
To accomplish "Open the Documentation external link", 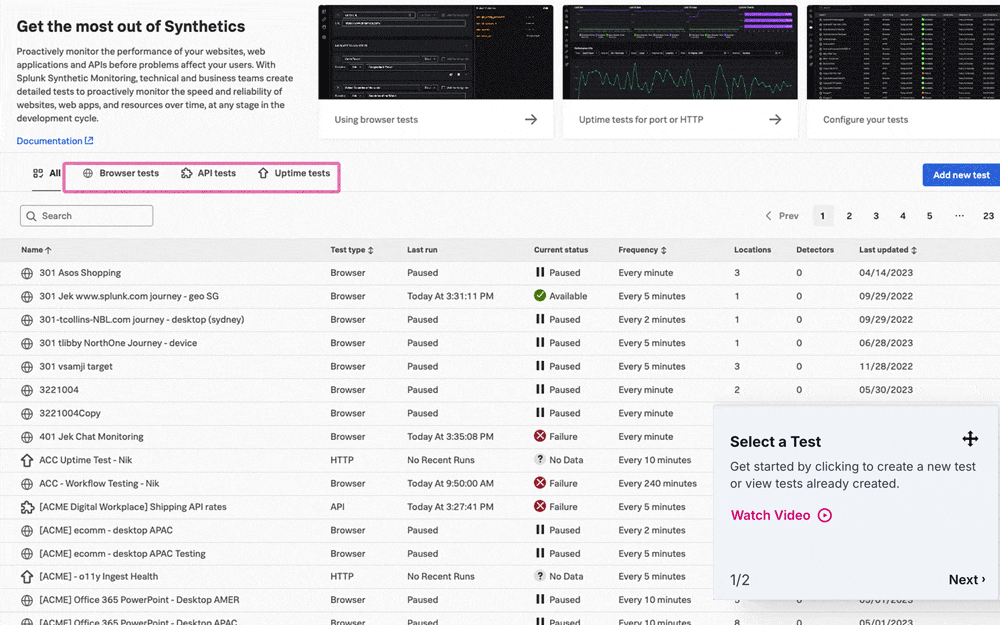I will [55, 141].
